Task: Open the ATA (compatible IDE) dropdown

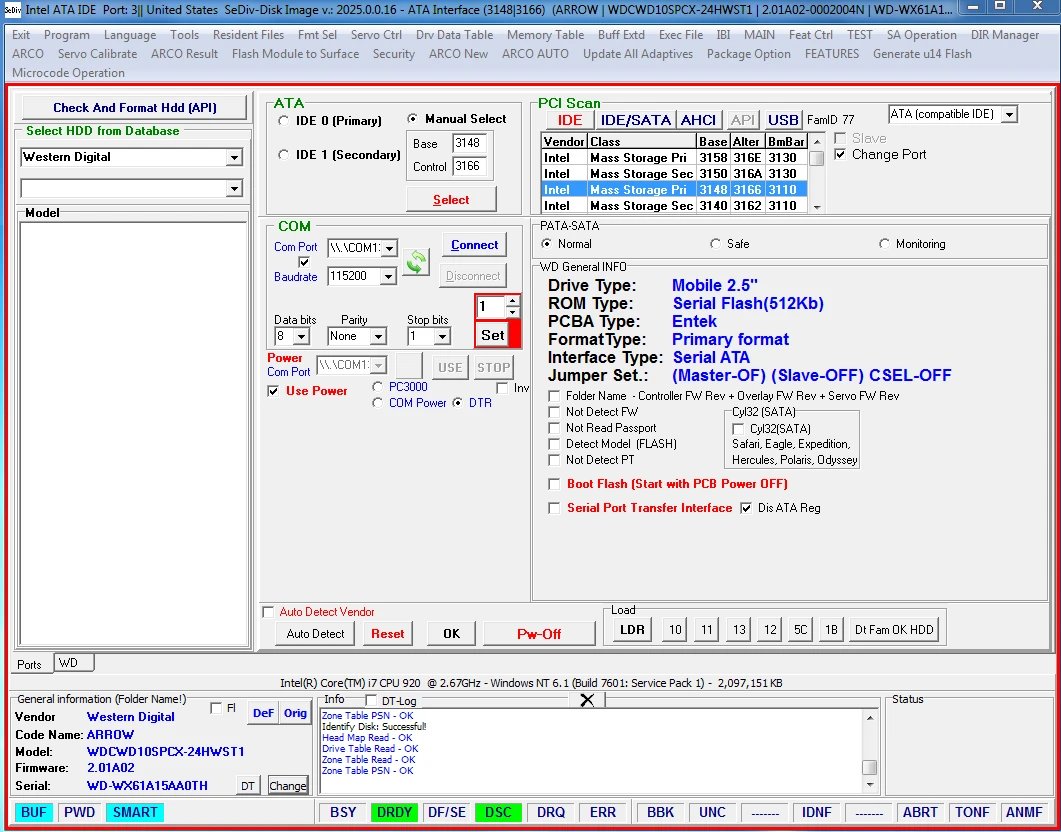Action: 1009,115
